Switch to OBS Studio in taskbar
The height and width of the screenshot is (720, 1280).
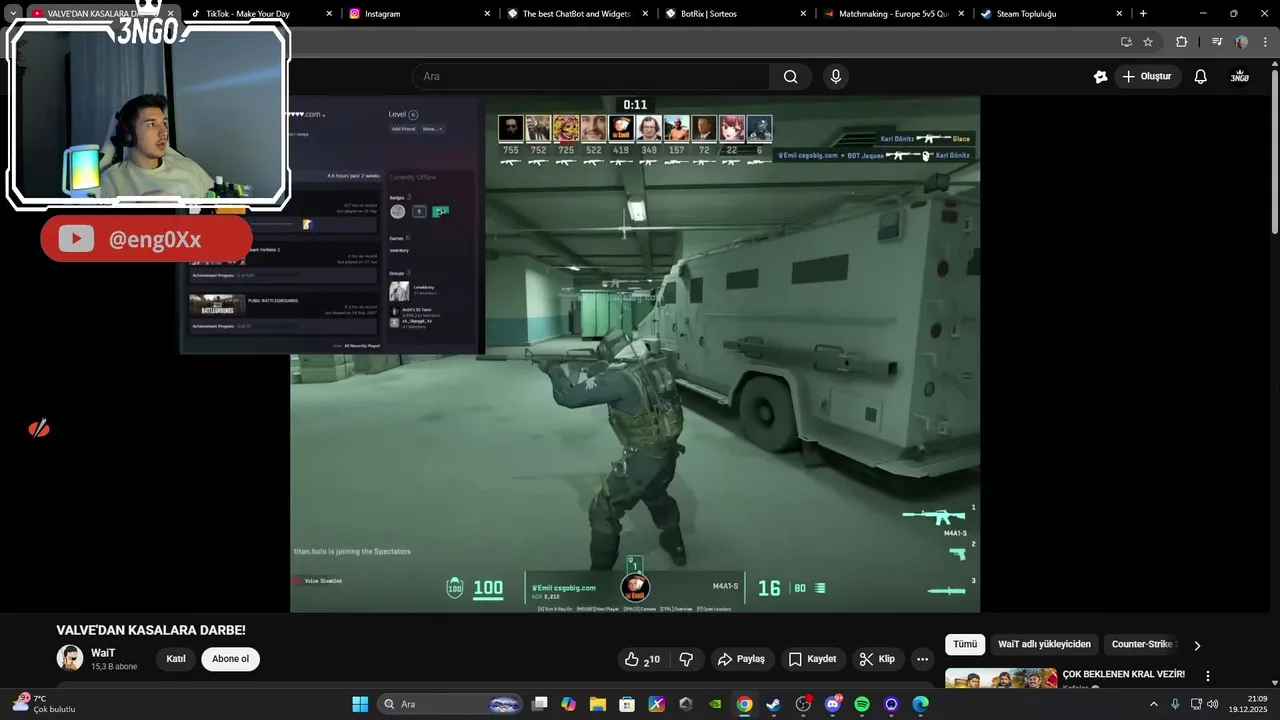pos(803,704)
